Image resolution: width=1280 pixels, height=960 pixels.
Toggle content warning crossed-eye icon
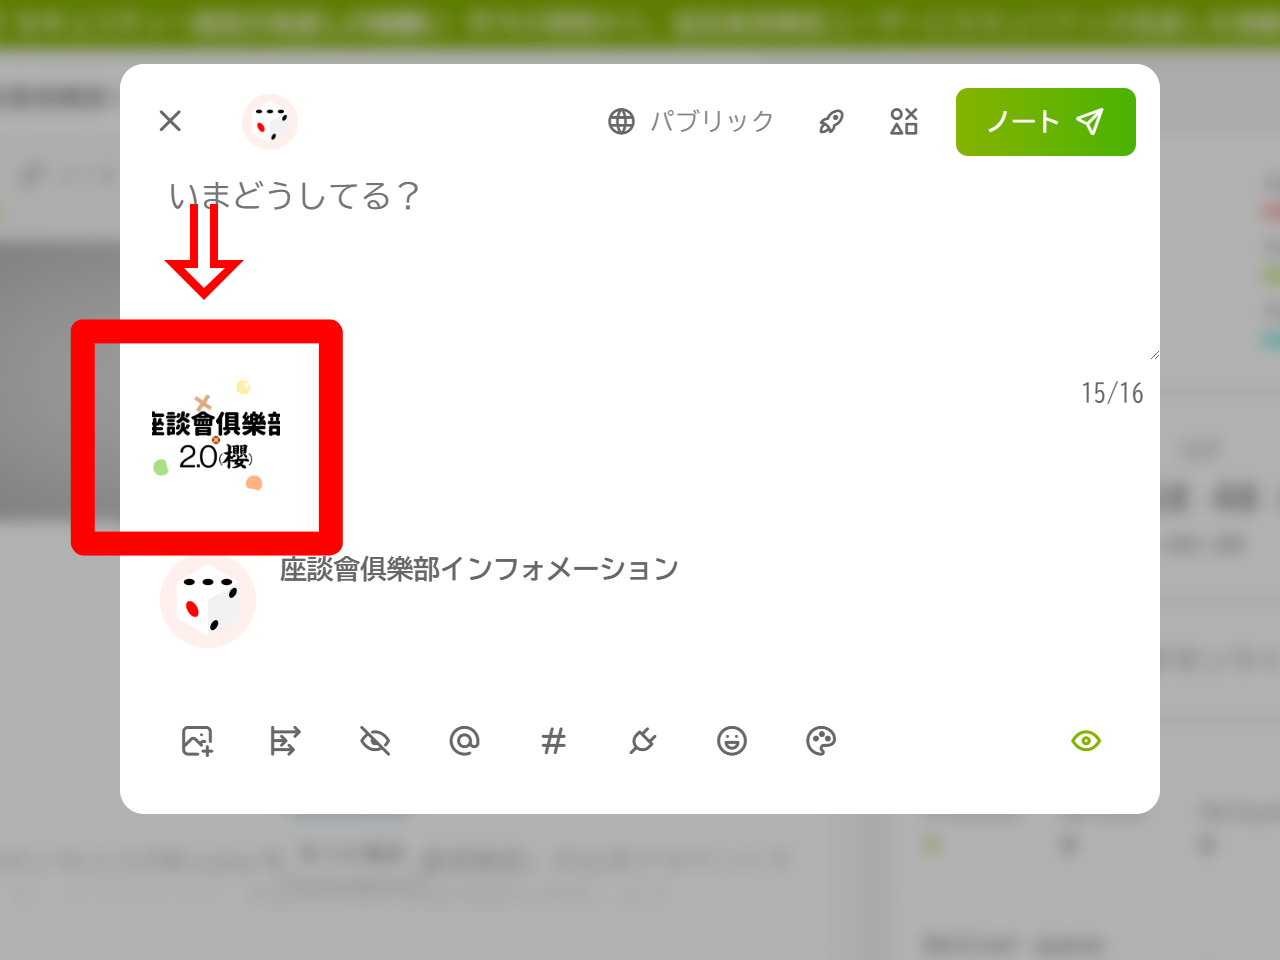tap(375, 741)
